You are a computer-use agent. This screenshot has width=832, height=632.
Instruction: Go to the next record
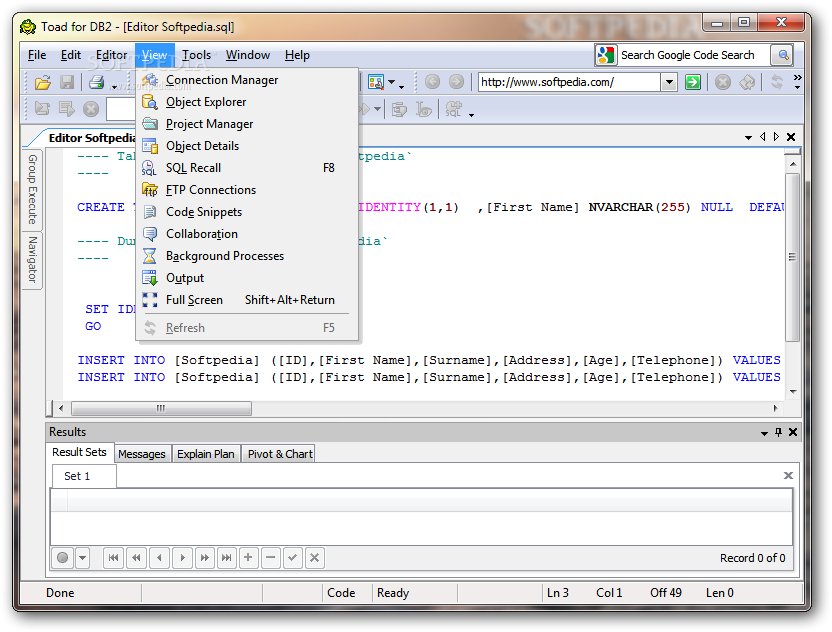tap(182, 558)
